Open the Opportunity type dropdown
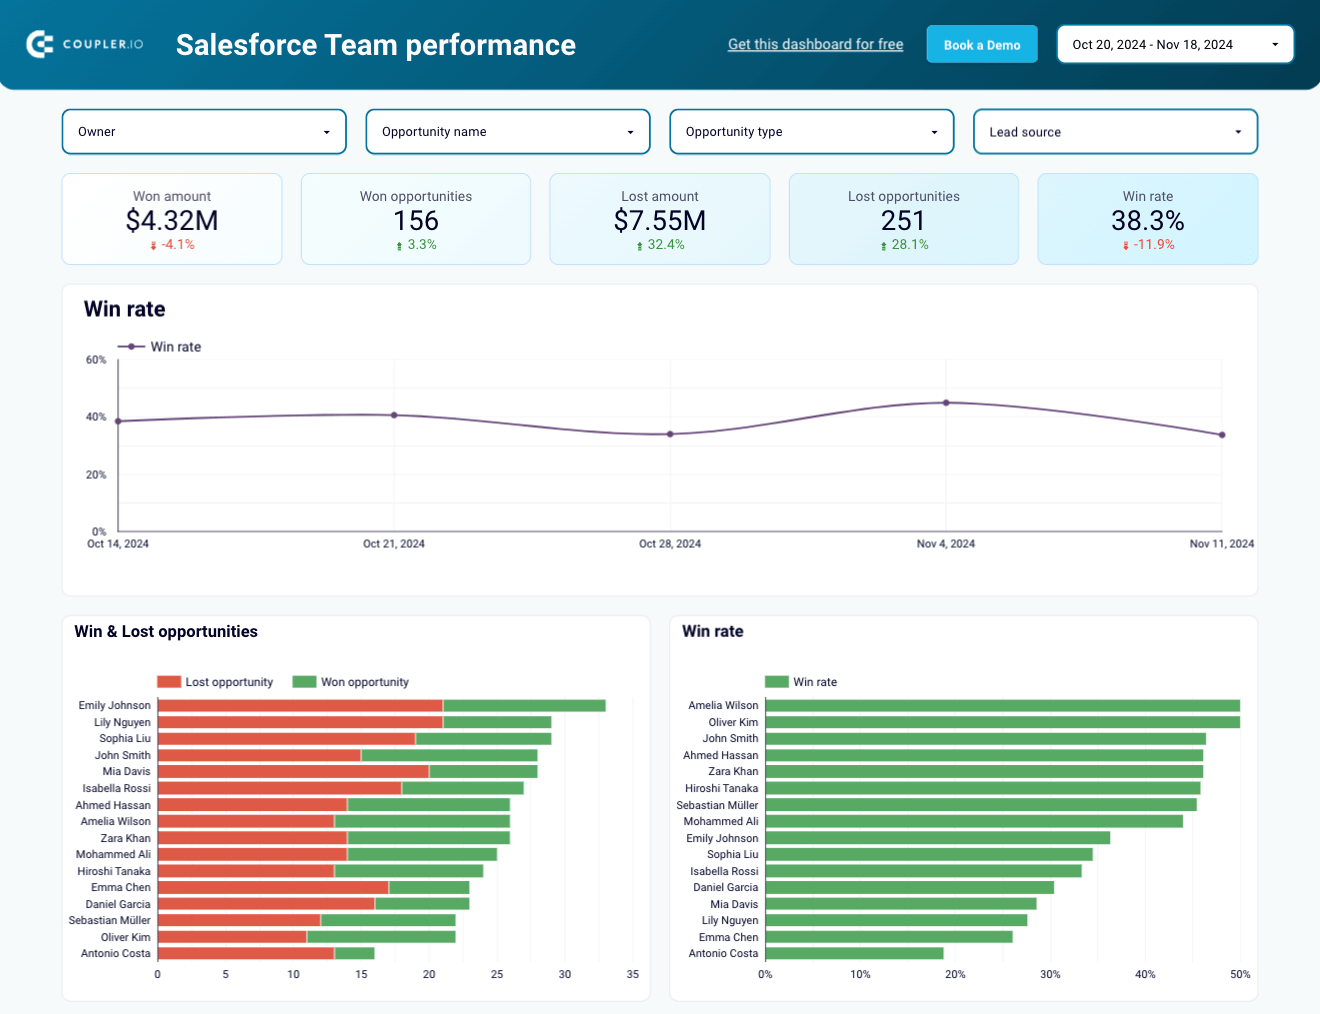1320x1014 pixels. point(812,132)
